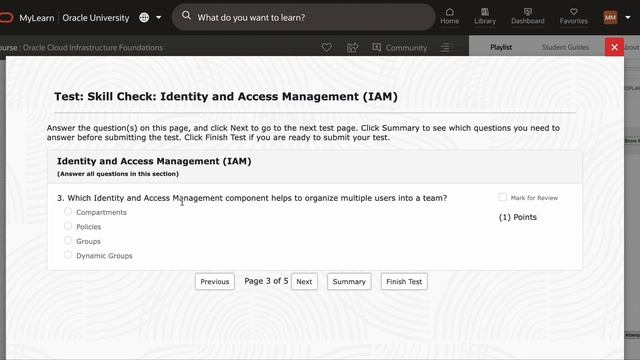This screenshot has width=640, height=360.
Task: Select the Dynamic Groups radio option
Action: pyautogui.click(x=68, y=255)
